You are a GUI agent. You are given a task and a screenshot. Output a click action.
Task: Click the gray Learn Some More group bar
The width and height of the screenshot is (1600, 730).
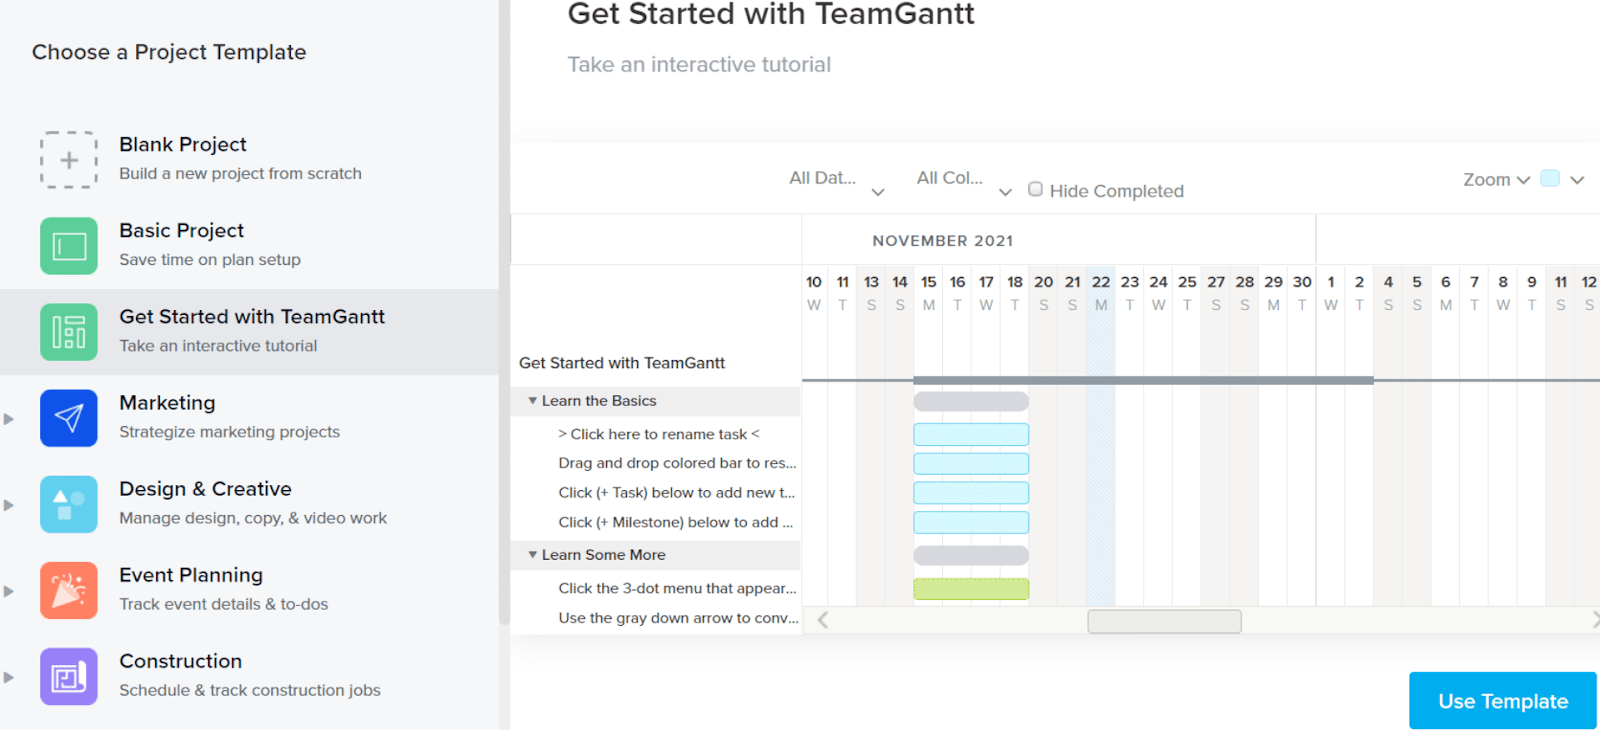971,555
